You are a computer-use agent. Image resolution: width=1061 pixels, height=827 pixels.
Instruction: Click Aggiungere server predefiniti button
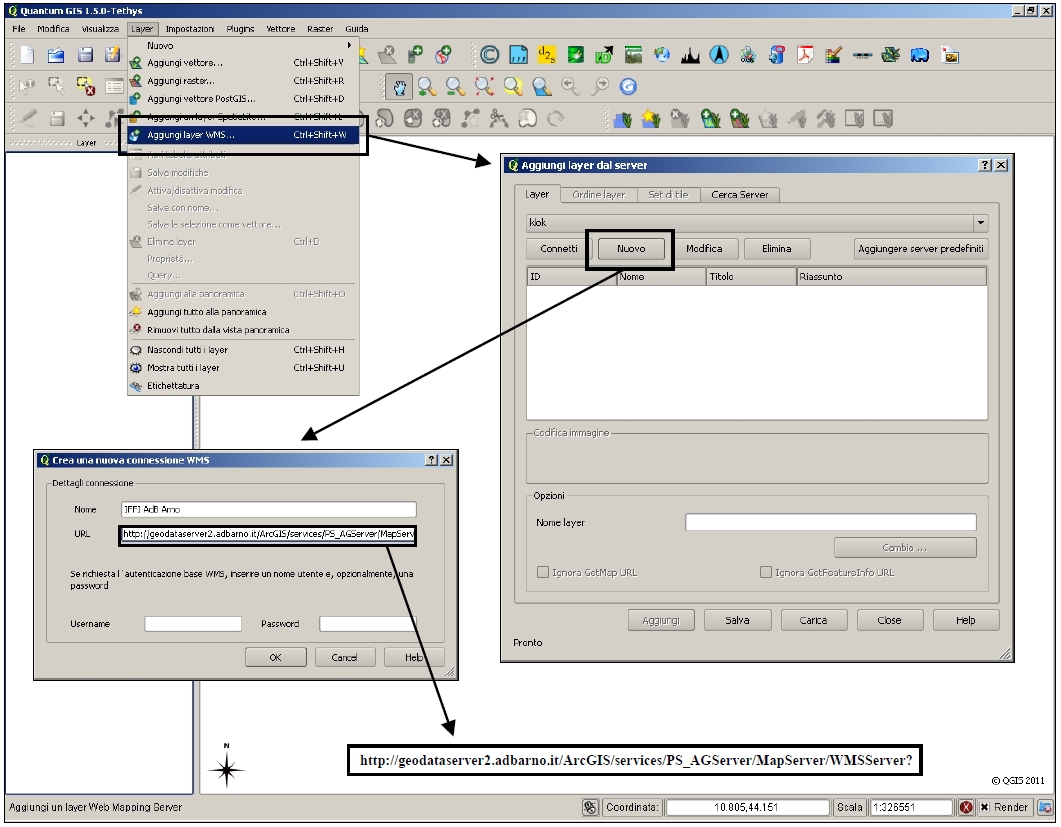pyautogui.click(x=920, y=248)
